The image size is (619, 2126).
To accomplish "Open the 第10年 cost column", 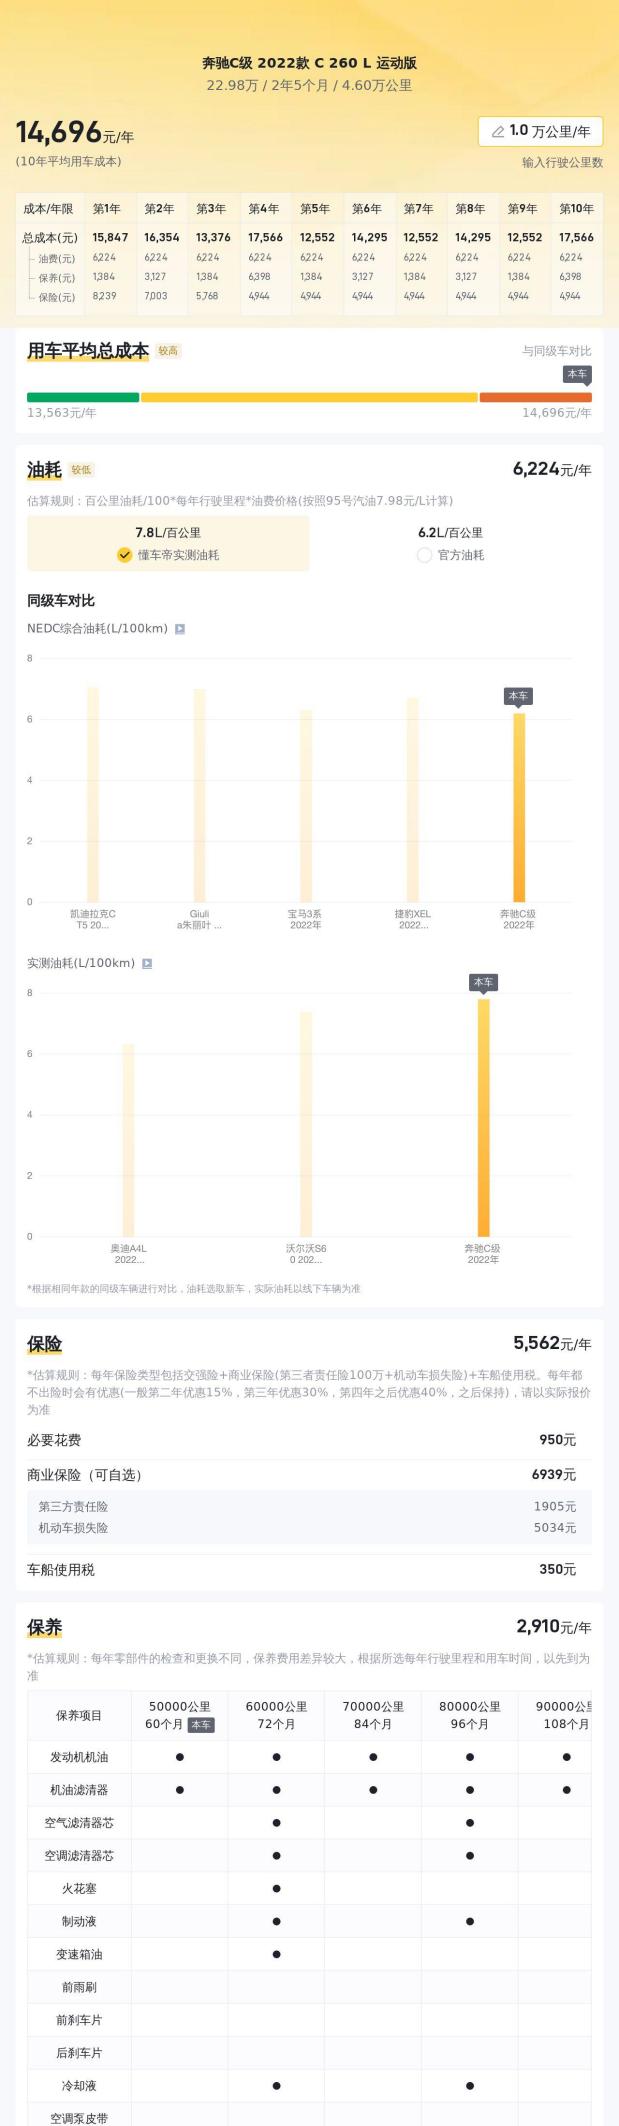I will click(576, 209).
